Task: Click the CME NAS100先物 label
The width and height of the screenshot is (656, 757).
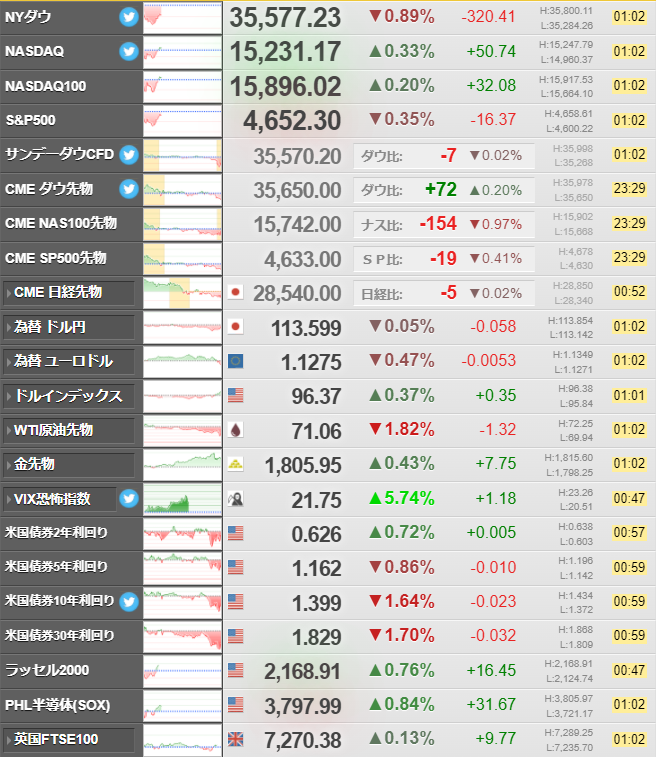Action: point(61,223)
